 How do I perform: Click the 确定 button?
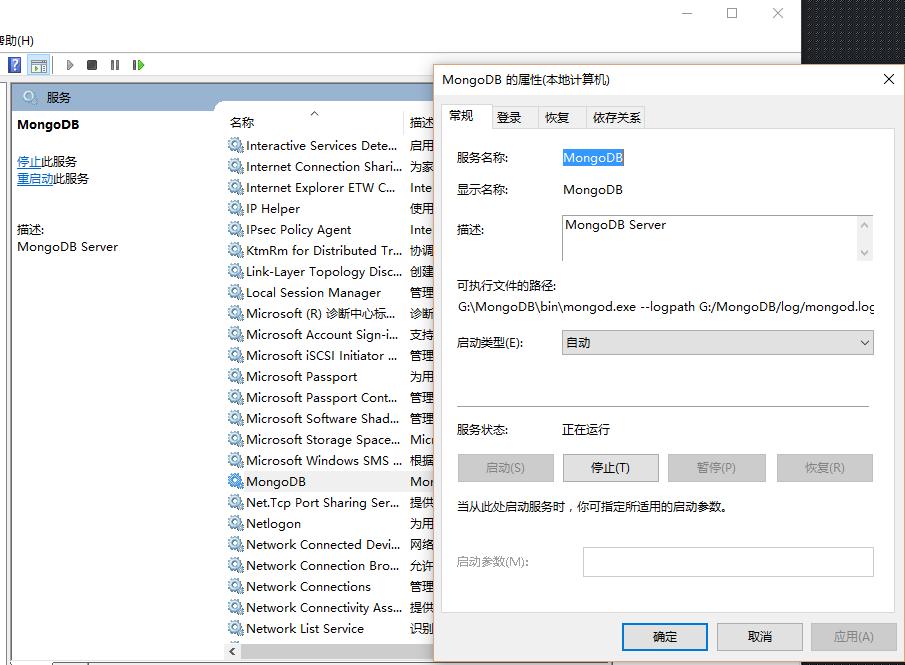click(665, 637)
